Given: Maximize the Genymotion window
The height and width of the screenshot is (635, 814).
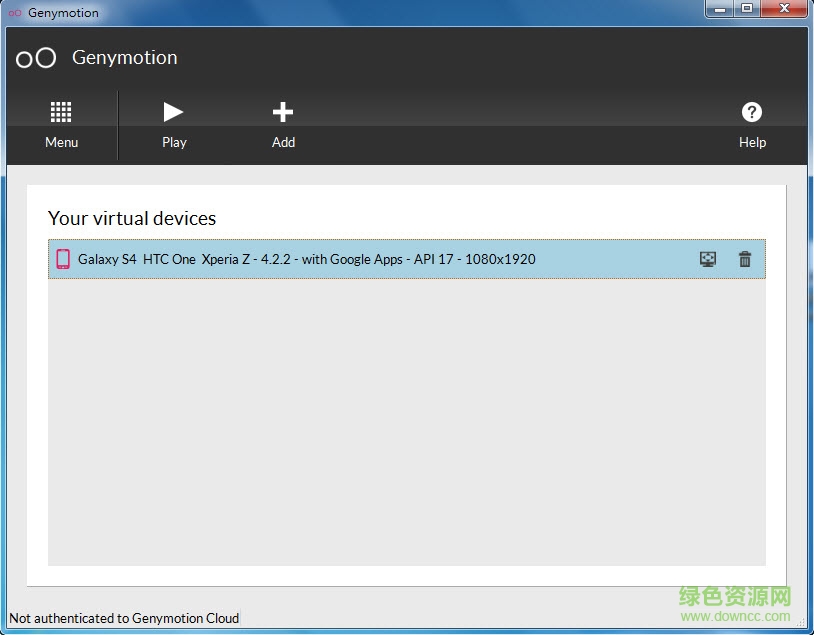Looking at the screenshot, I should [747, 9].
